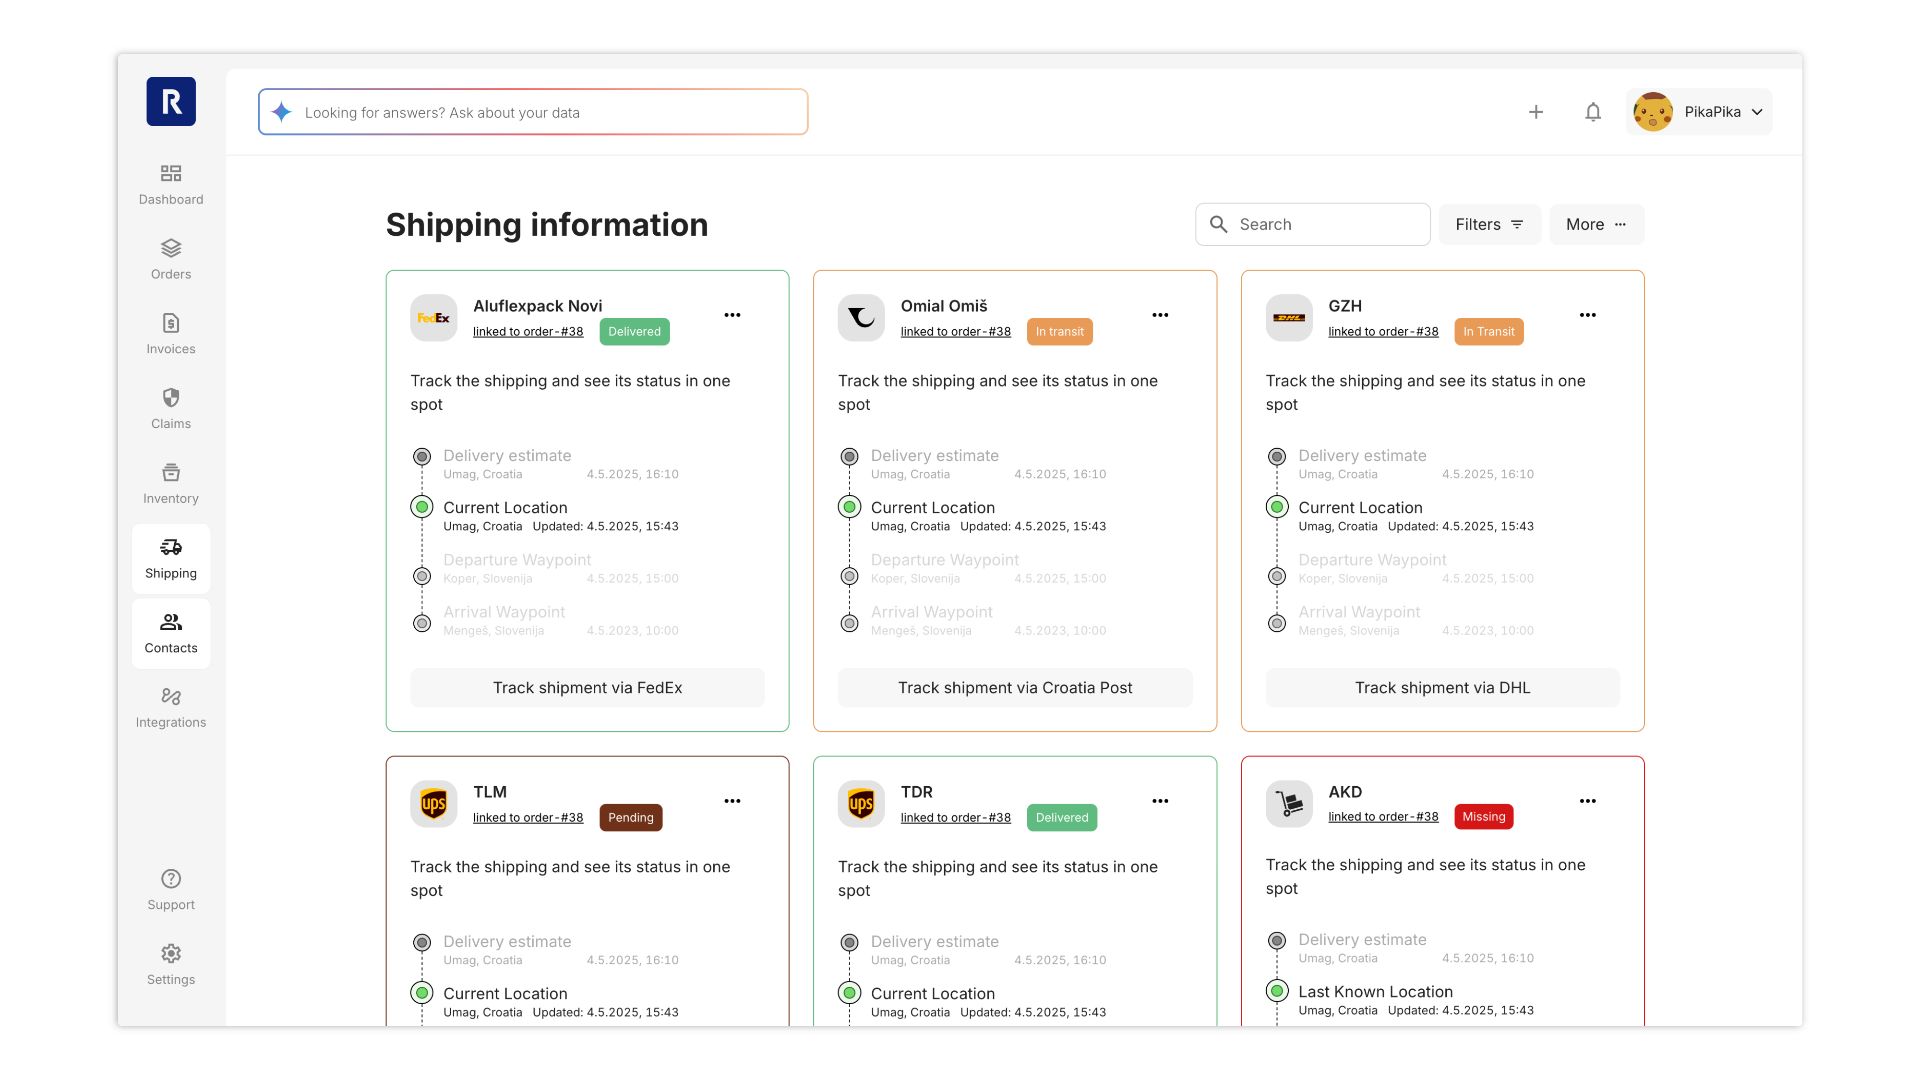The image size is (1920, 1080).
Task: Click In transit badge on Omial Omiš
Action: pos(1060,332)
